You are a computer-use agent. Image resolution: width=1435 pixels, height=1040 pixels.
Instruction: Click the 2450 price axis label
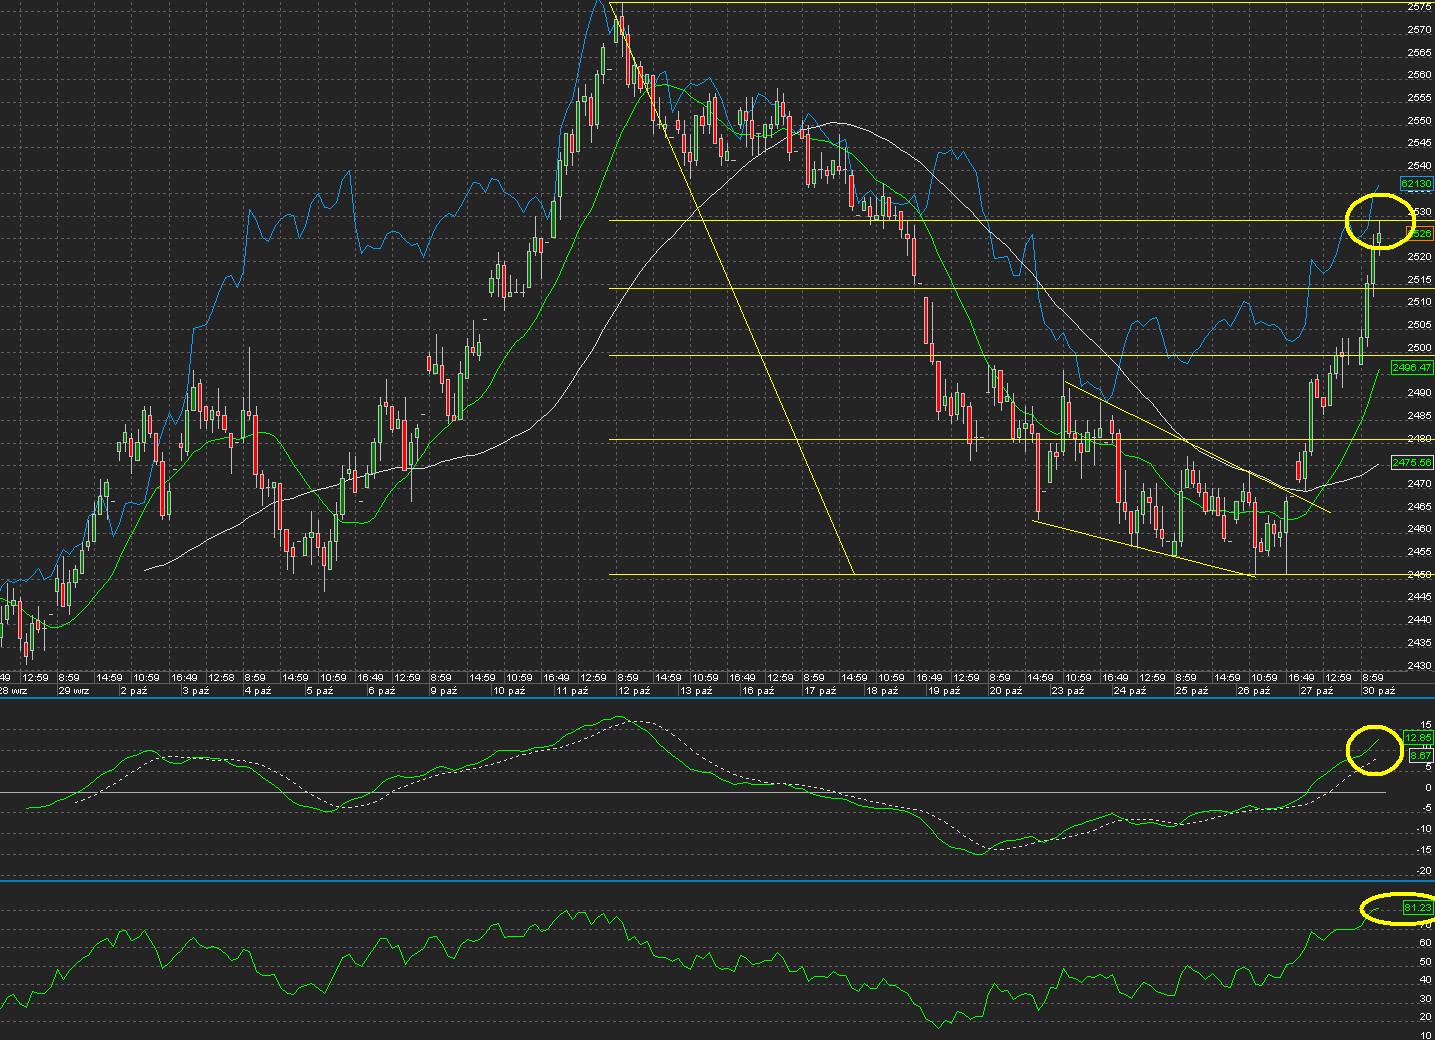coord(1418,575)
